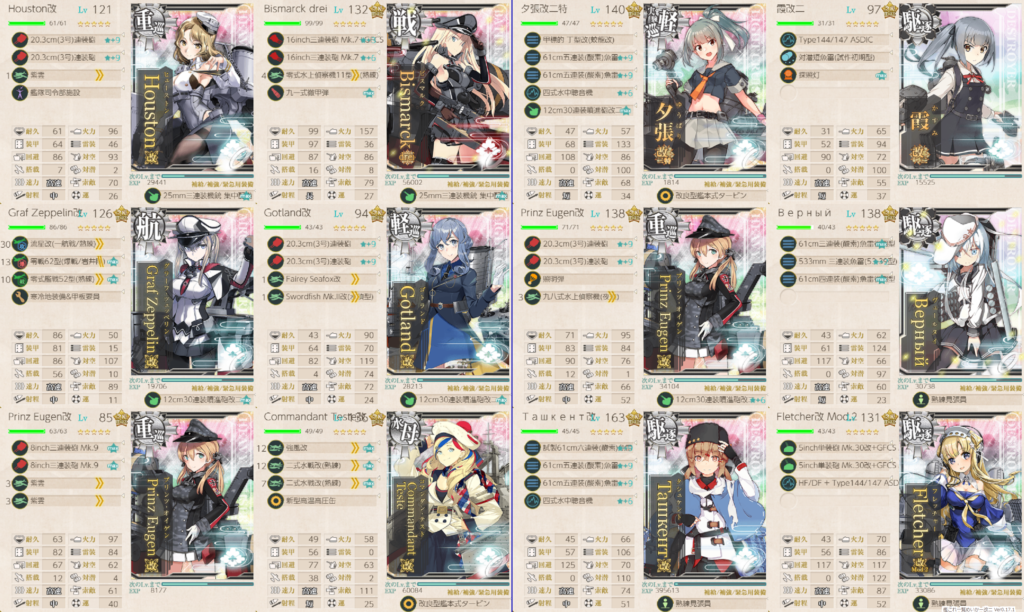Click Bismarck's Type 91 armor-piercing shell icon
Screen dimensions: 1024x612
(275, 93)
